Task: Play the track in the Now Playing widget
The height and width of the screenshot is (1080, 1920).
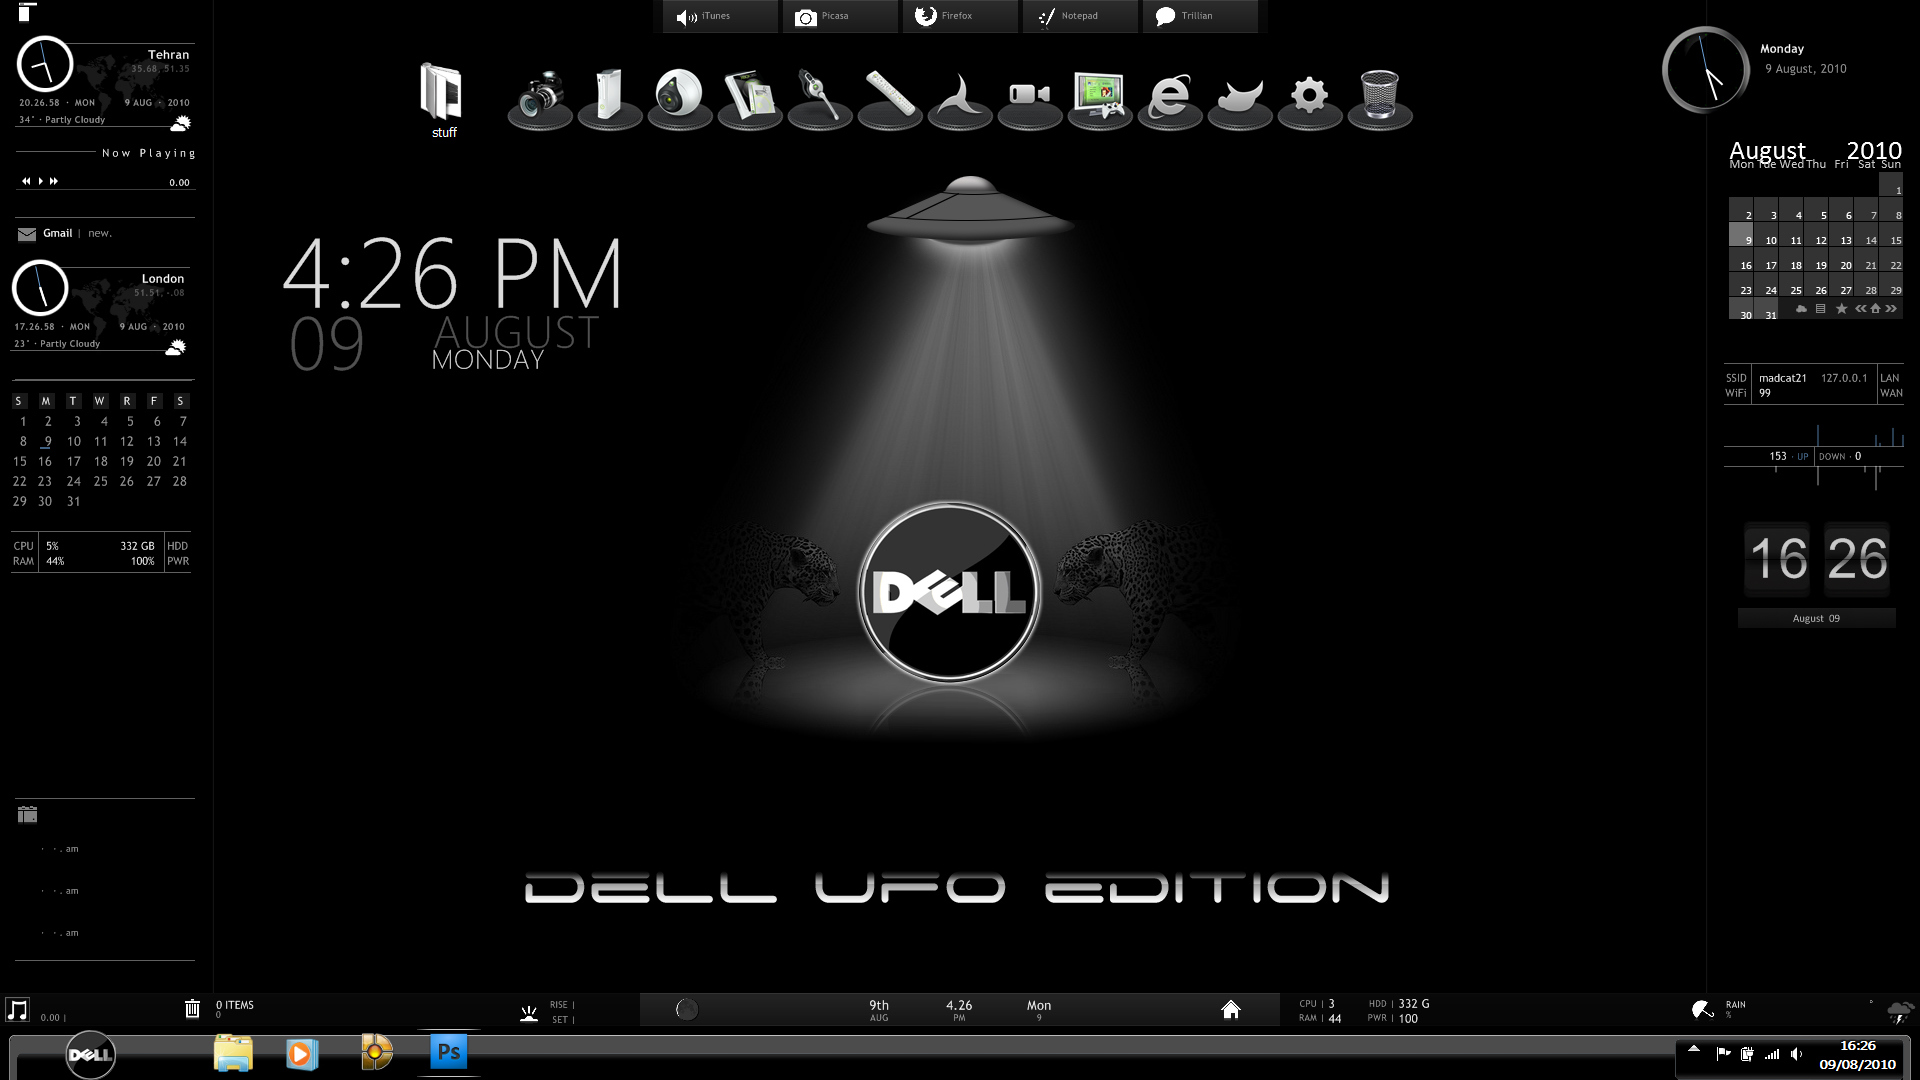Action: [x=40, y=181]
